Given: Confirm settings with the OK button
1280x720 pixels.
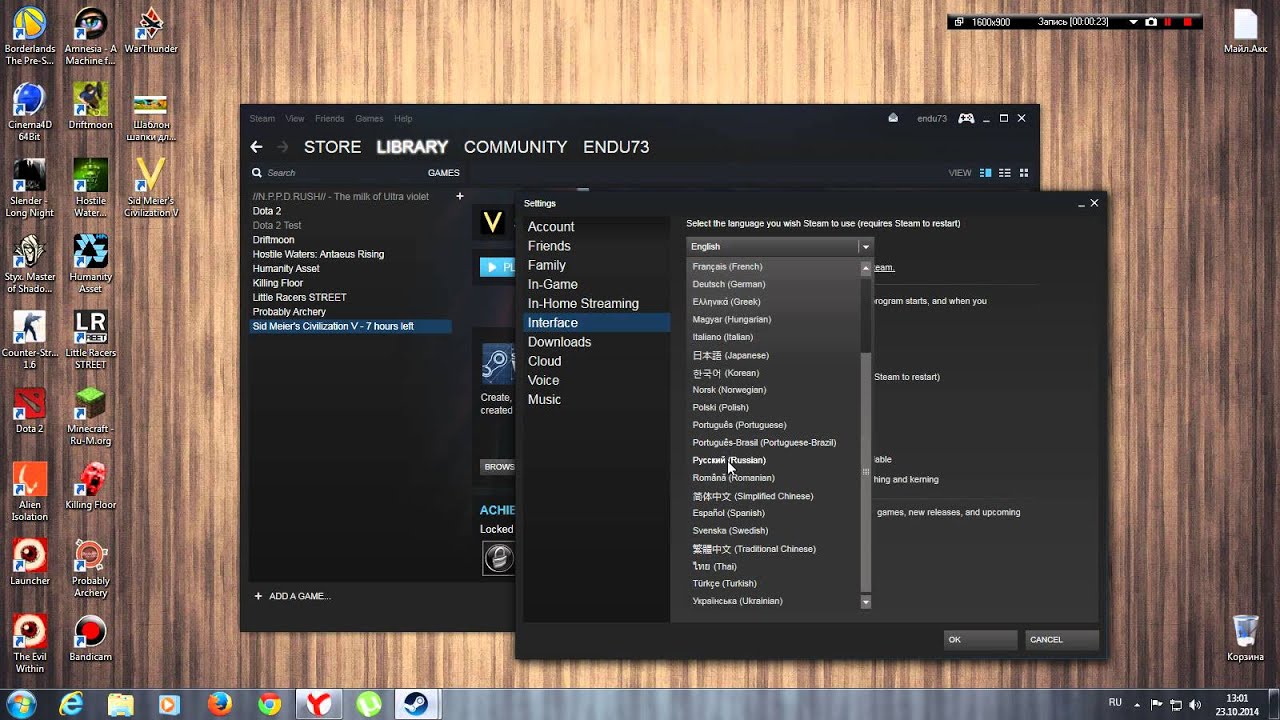Looking at the screenshot, I should [980, 640].
